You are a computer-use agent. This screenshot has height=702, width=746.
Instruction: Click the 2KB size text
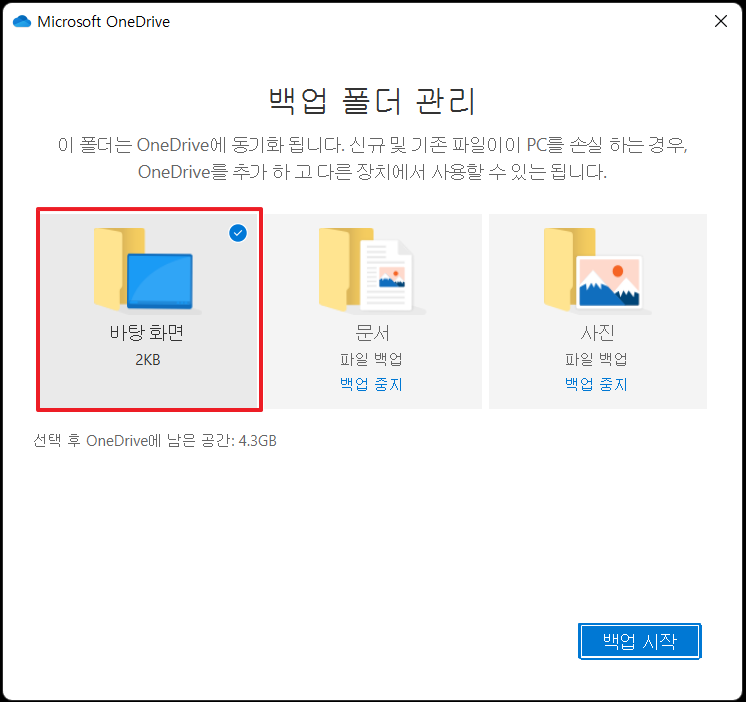(147, 360)
